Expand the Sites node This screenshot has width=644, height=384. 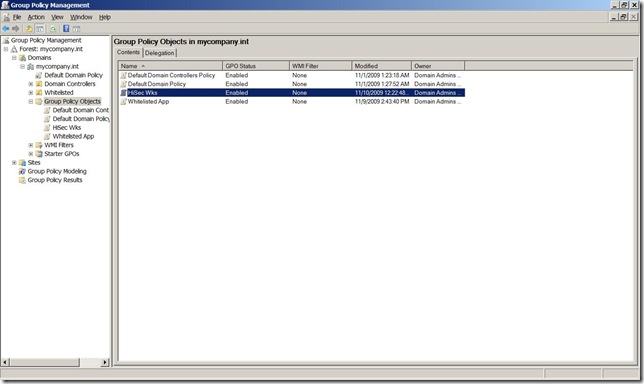point(14,163)
